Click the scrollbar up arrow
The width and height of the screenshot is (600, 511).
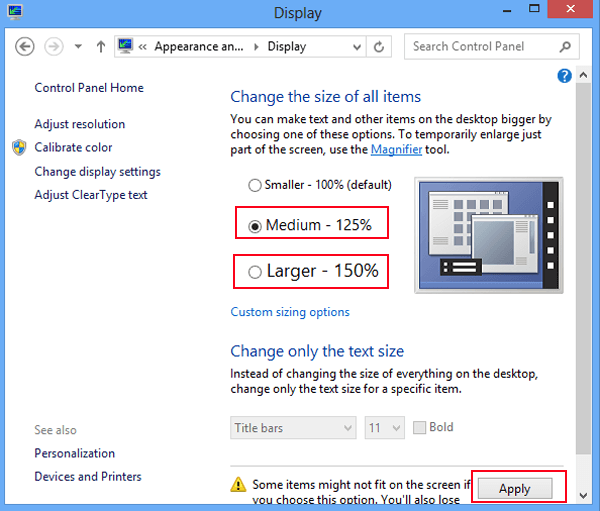583,75
